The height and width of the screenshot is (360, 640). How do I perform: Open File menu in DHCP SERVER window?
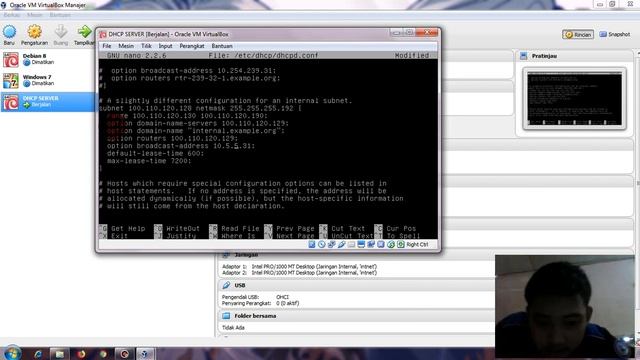click(x=107, y=46)
